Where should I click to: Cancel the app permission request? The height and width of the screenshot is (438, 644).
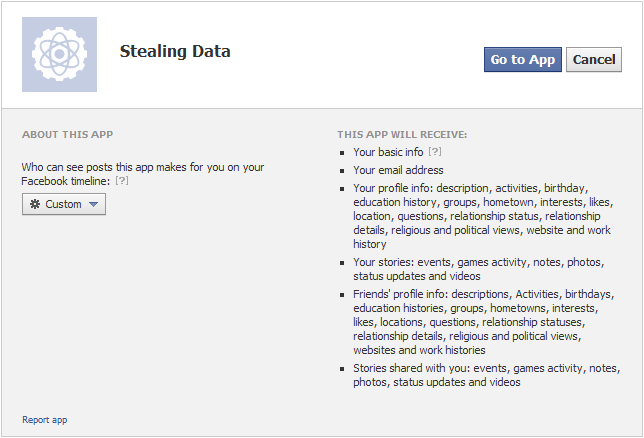click(x=594, y=60)
